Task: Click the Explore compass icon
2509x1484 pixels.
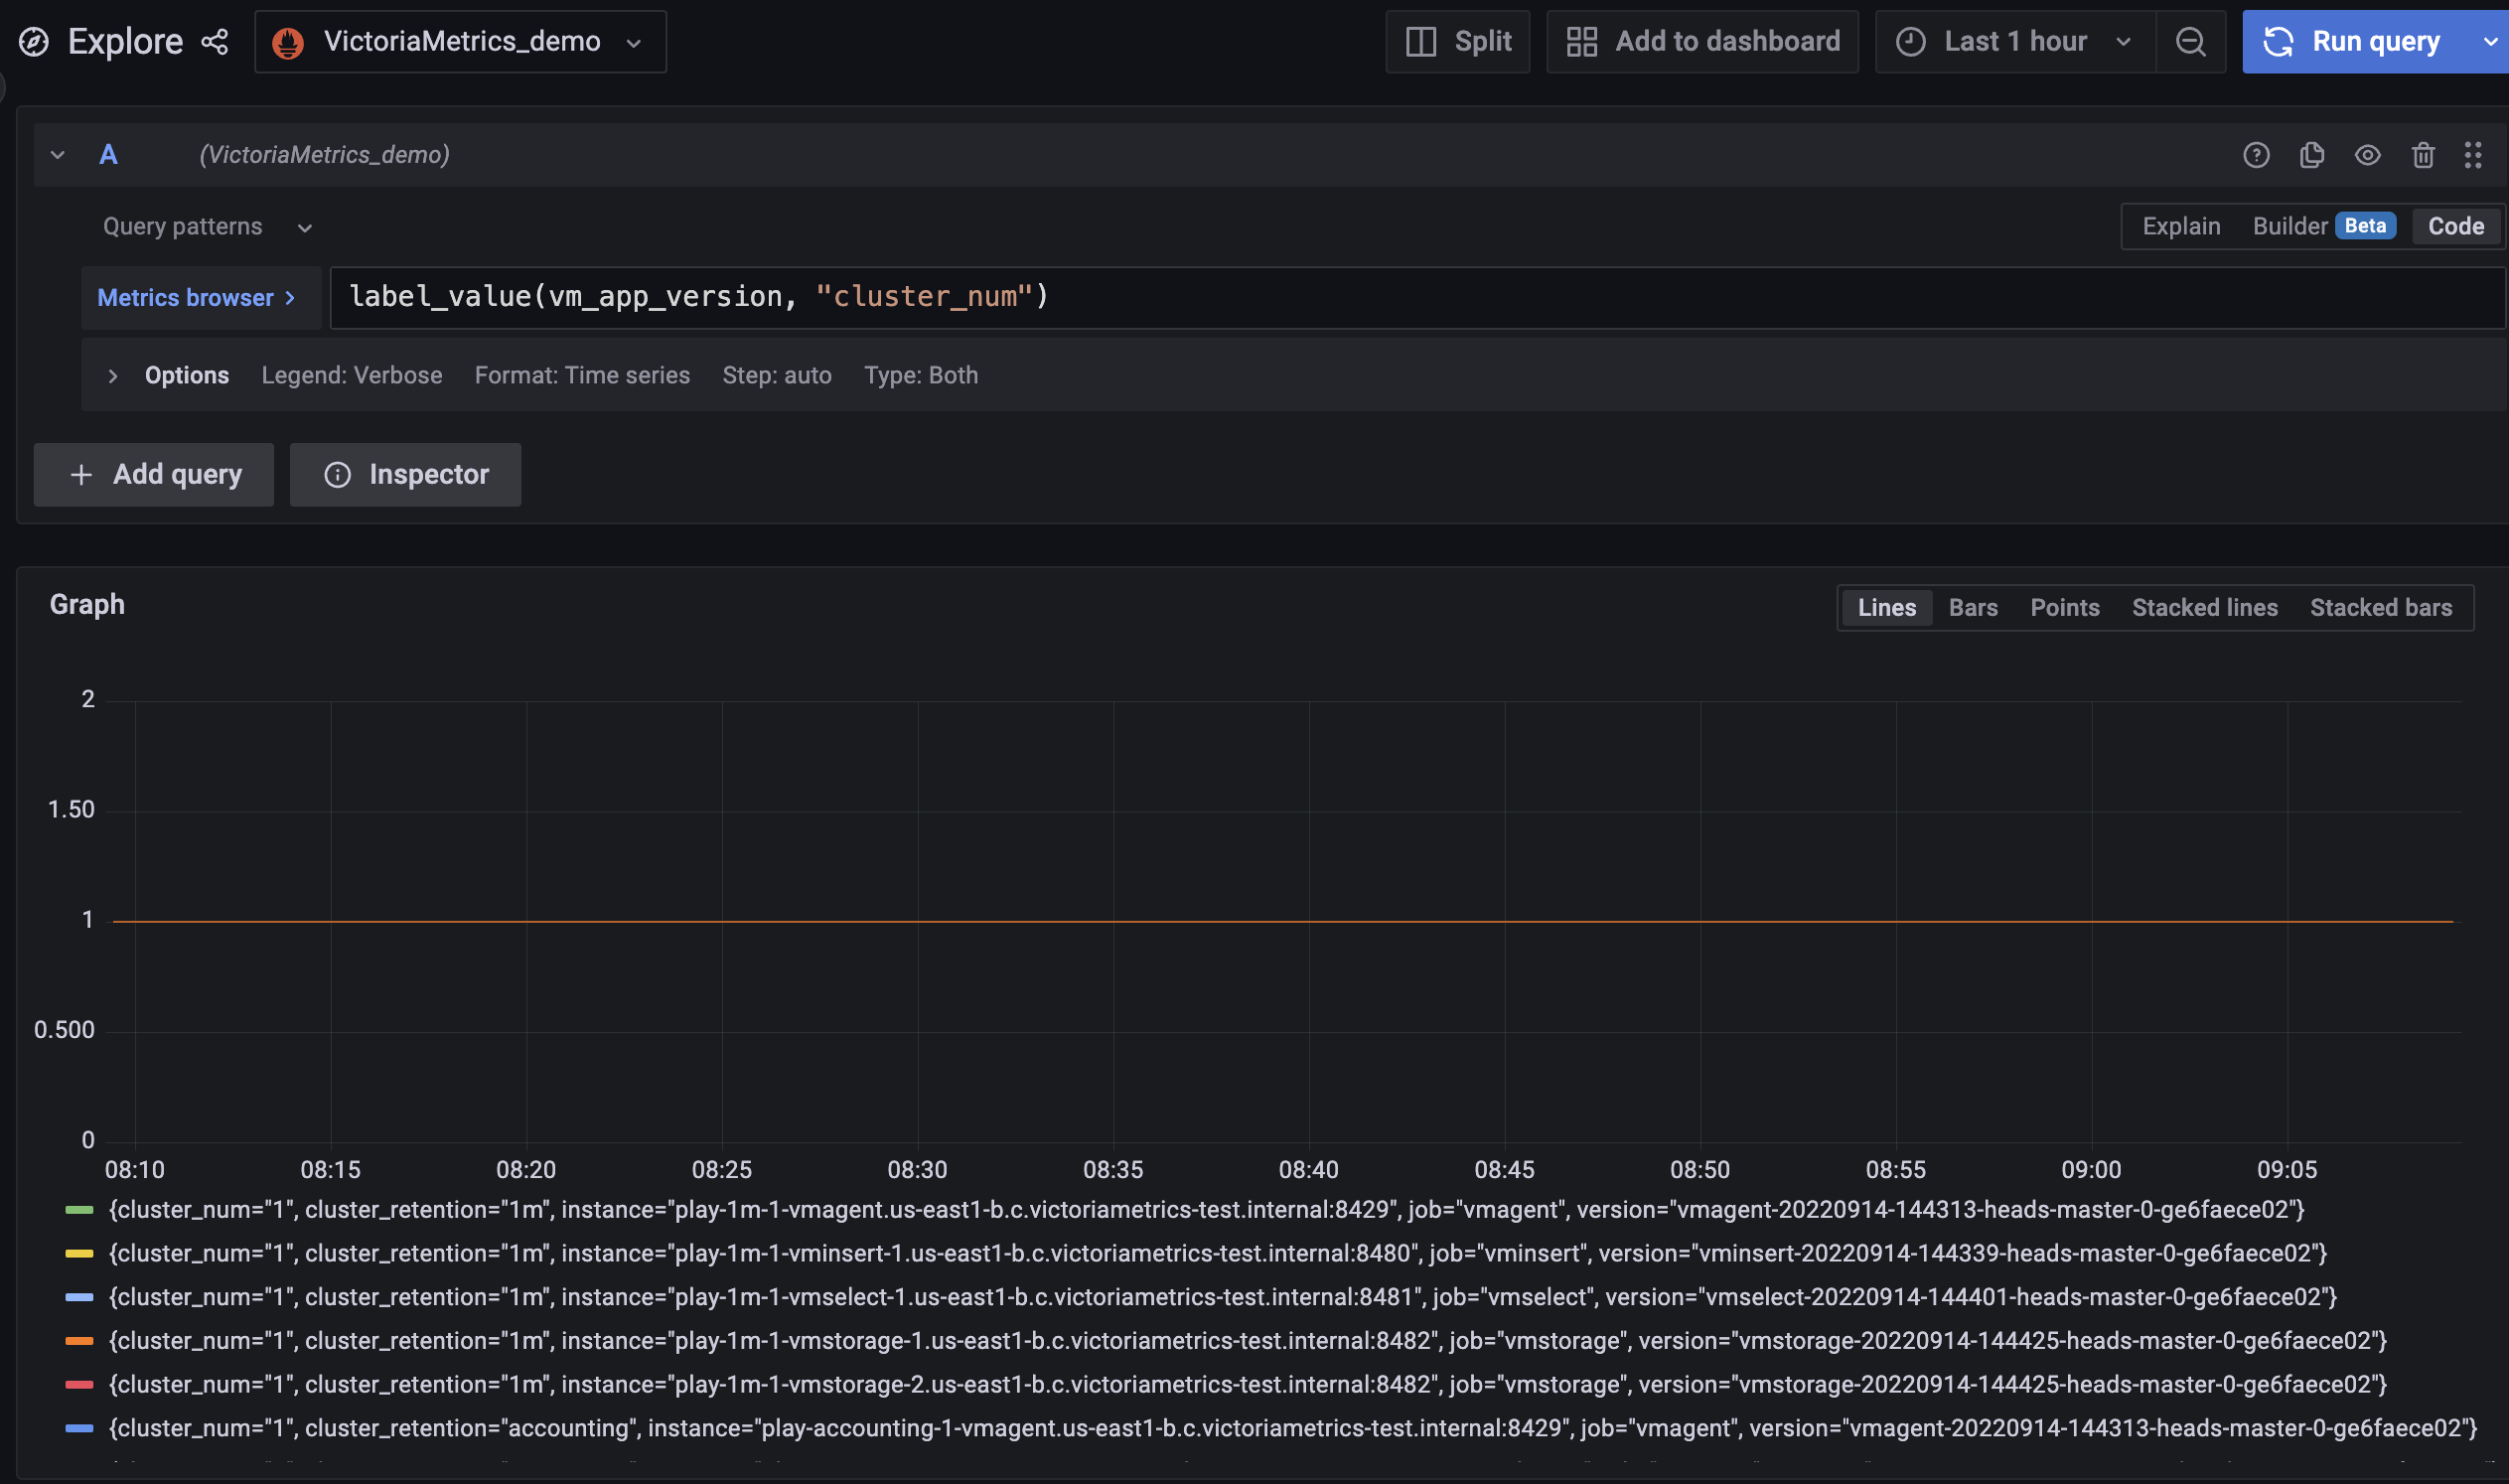Action: click(32, 41)
